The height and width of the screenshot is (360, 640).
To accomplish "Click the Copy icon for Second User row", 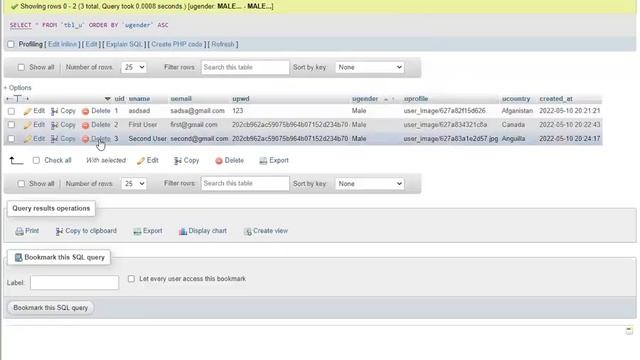I will pos(54,139).
